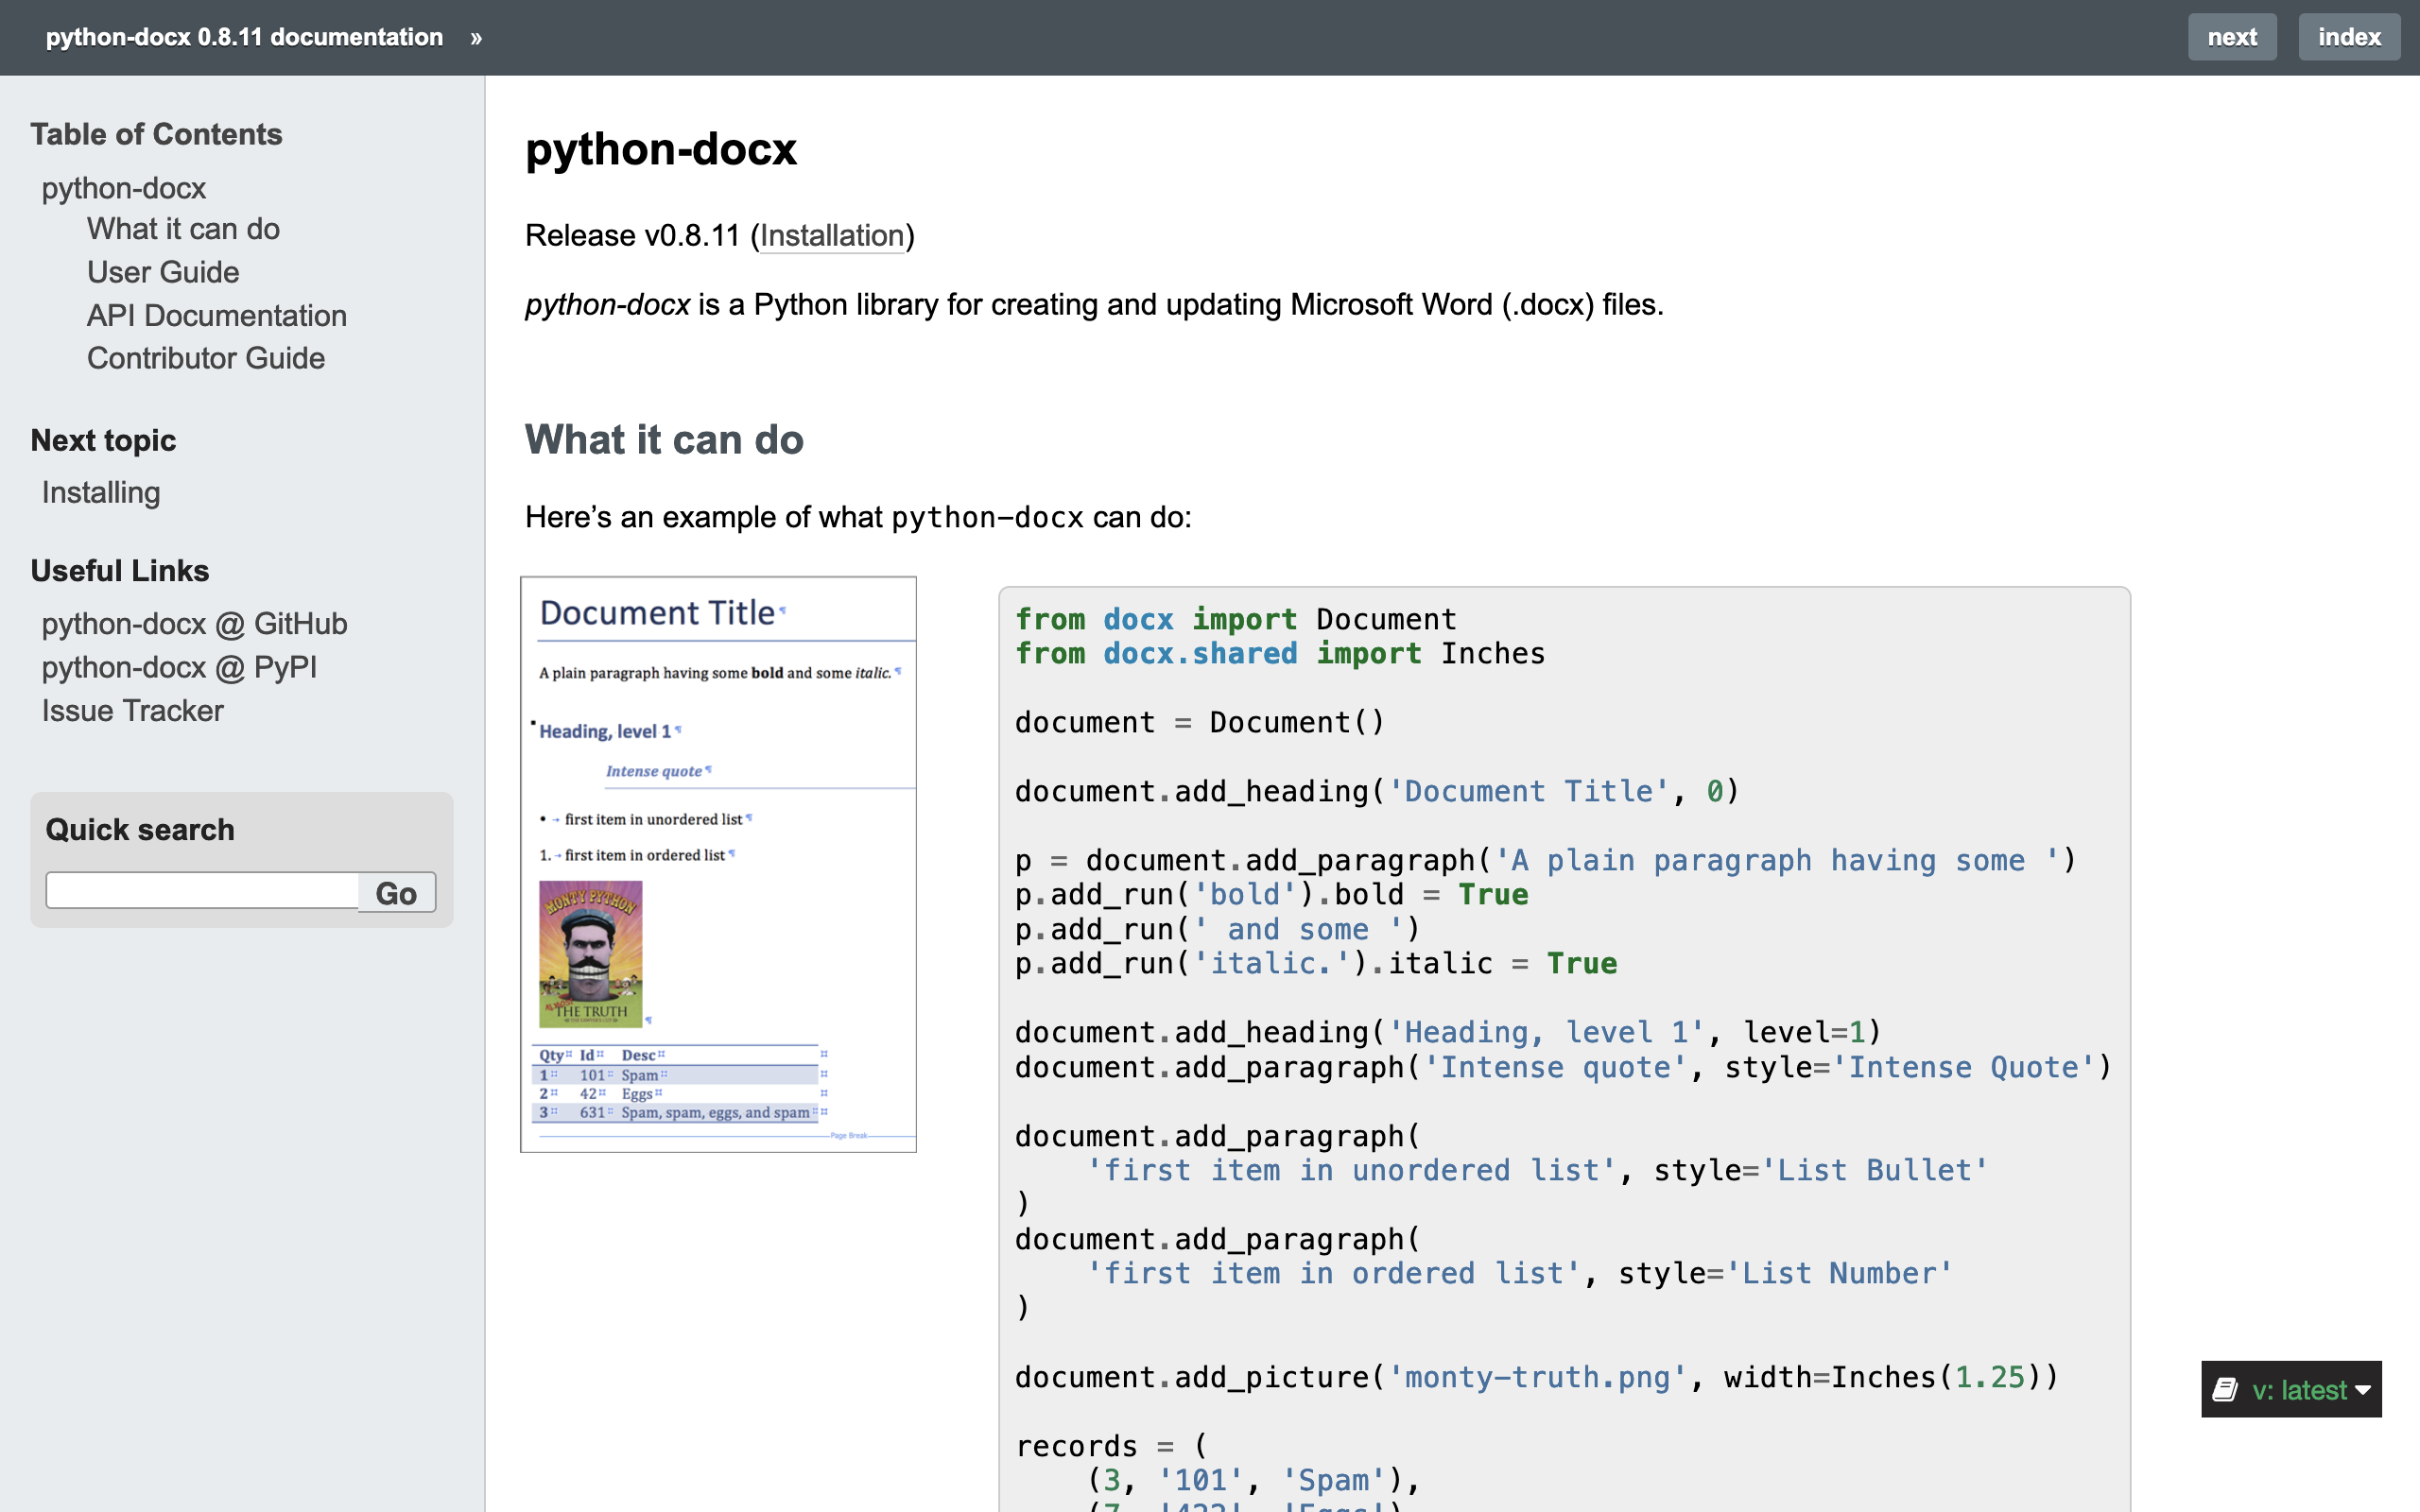
Task: Click the Issue Tracker link
Action: coord(130,711)
